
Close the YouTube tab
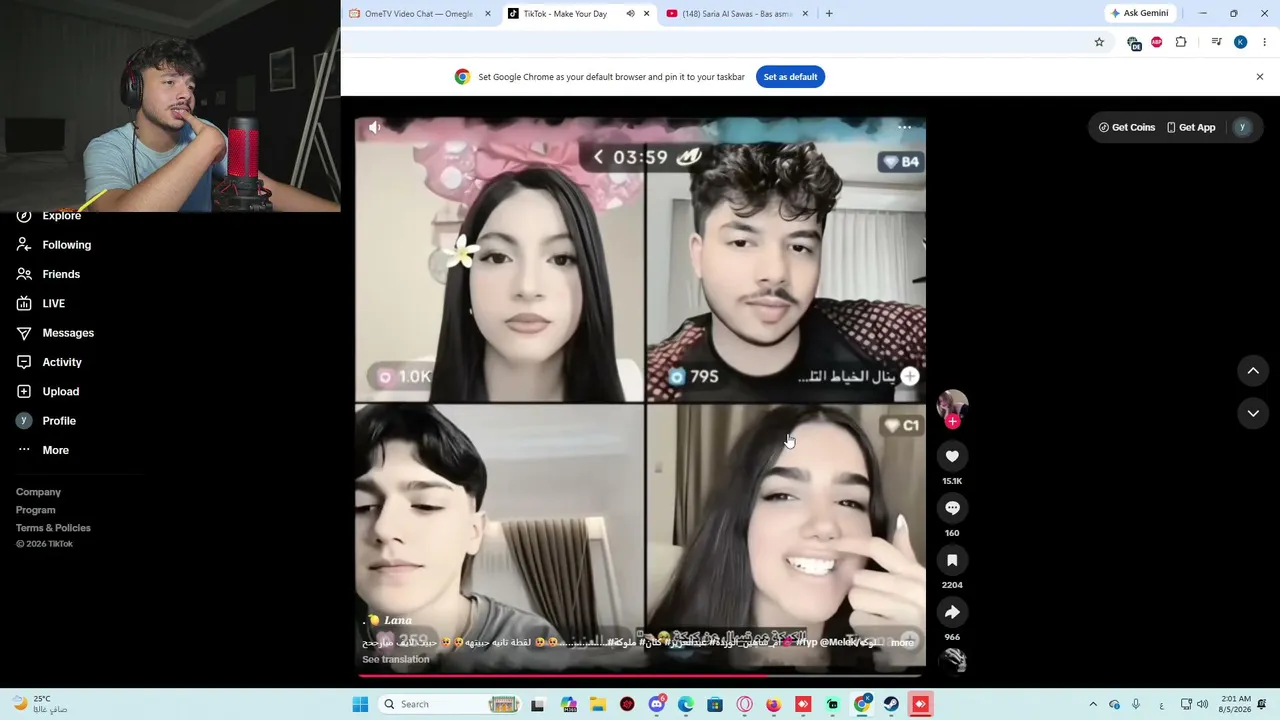(x=805, y=14)
